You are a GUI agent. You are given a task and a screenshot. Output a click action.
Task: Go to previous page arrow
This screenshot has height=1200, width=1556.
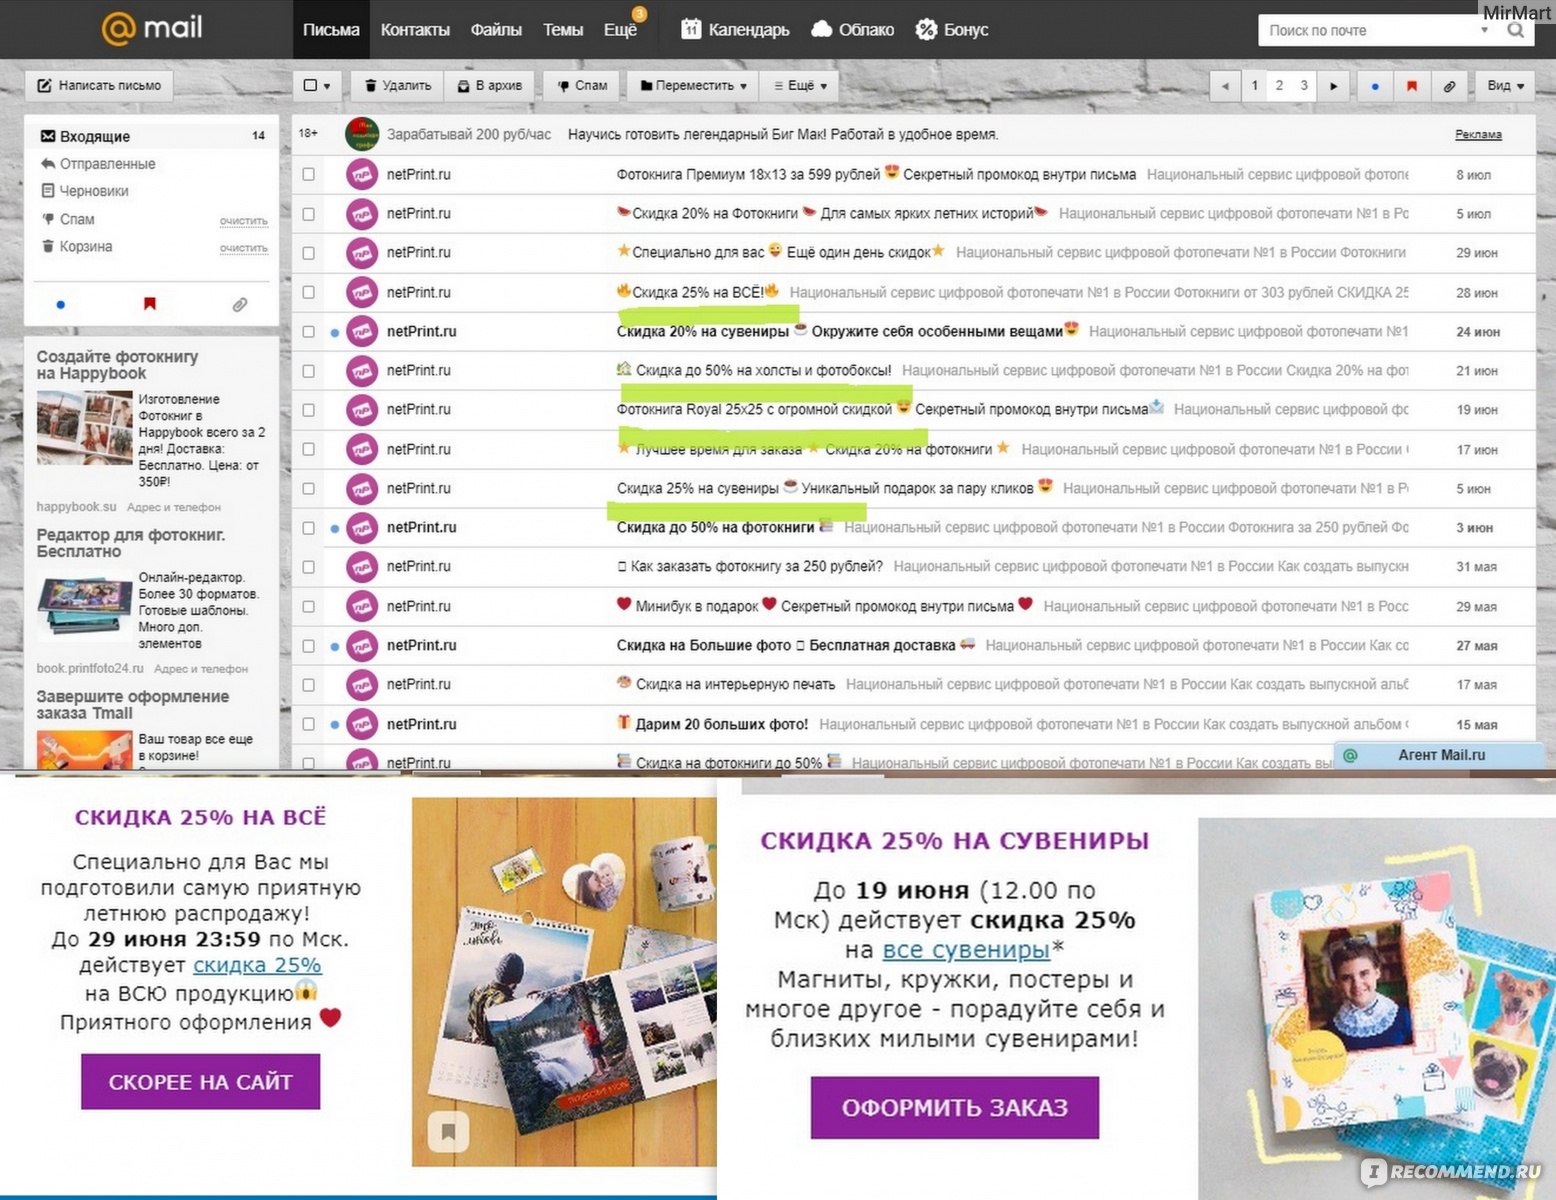point(1225,86)
